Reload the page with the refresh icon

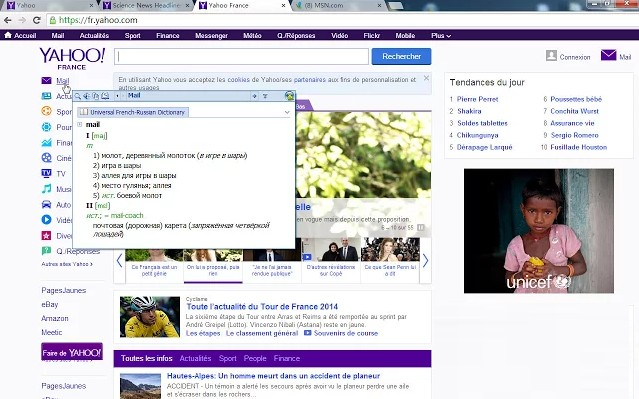(37, 20)
